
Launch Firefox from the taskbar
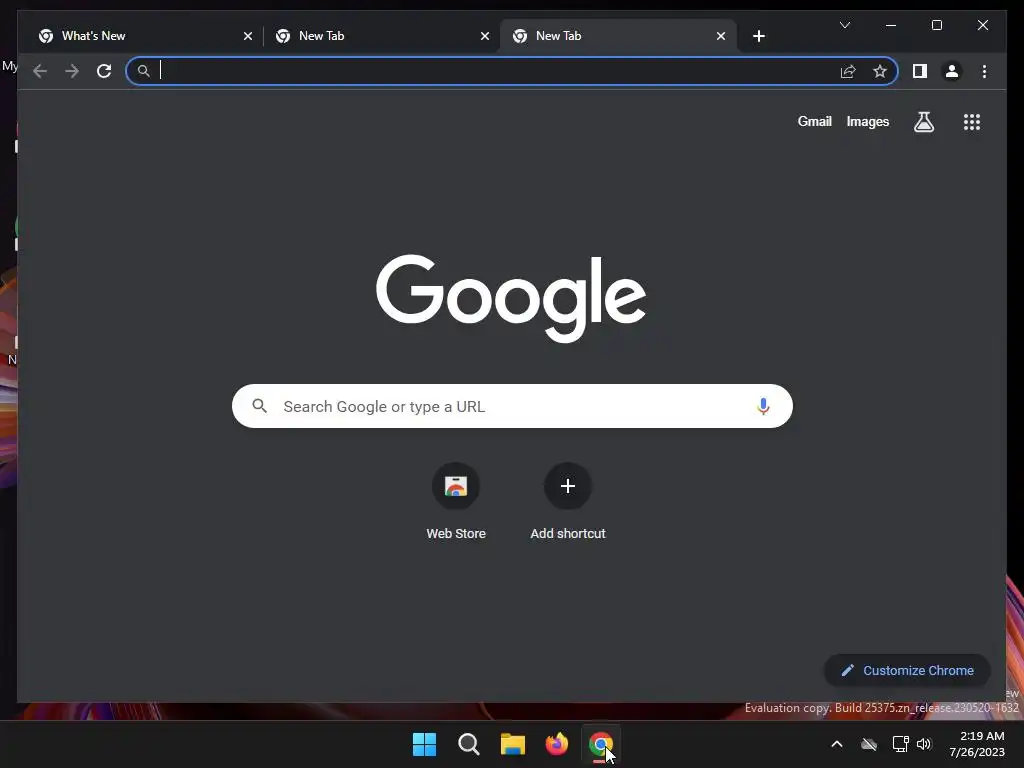coord(556,744)
